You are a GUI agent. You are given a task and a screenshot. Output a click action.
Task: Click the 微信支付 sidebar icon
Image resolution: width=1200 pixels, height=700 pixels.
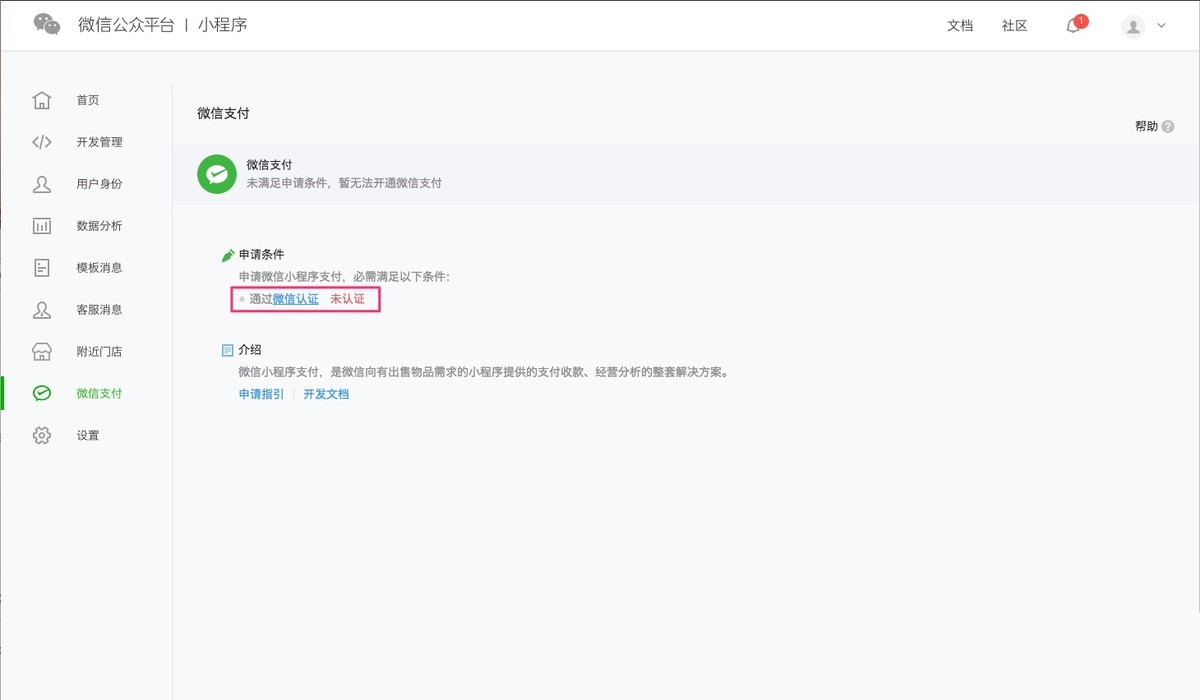[42, 394]
